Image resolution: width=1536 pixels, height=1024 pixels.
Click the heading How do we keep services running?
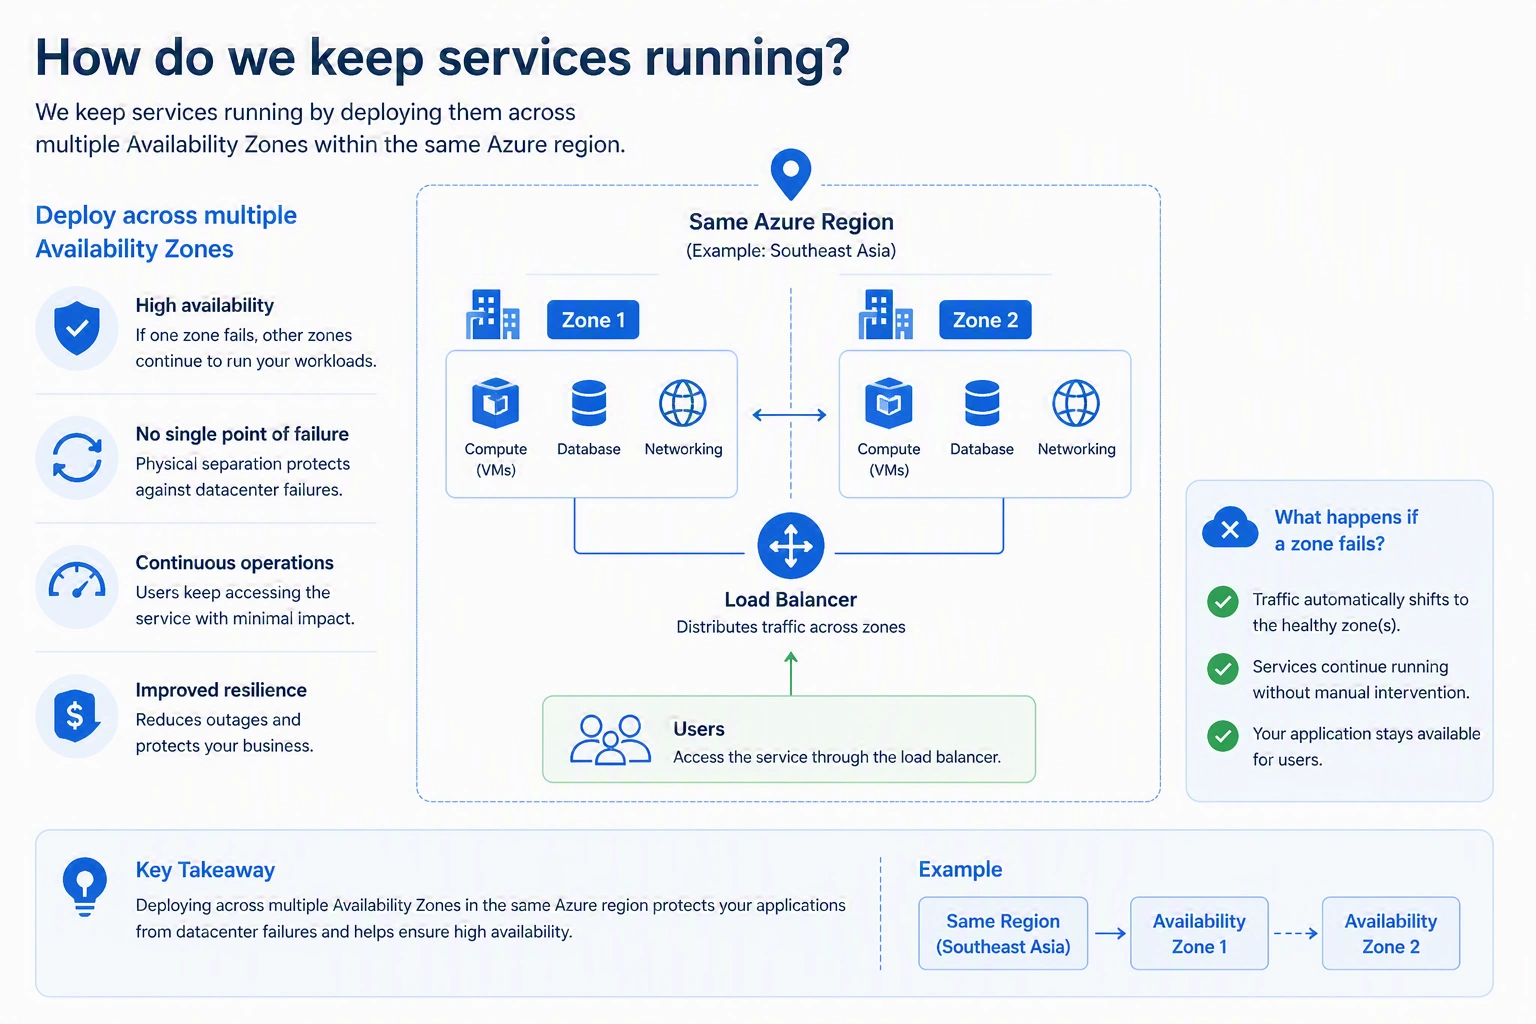coord(442,58)
